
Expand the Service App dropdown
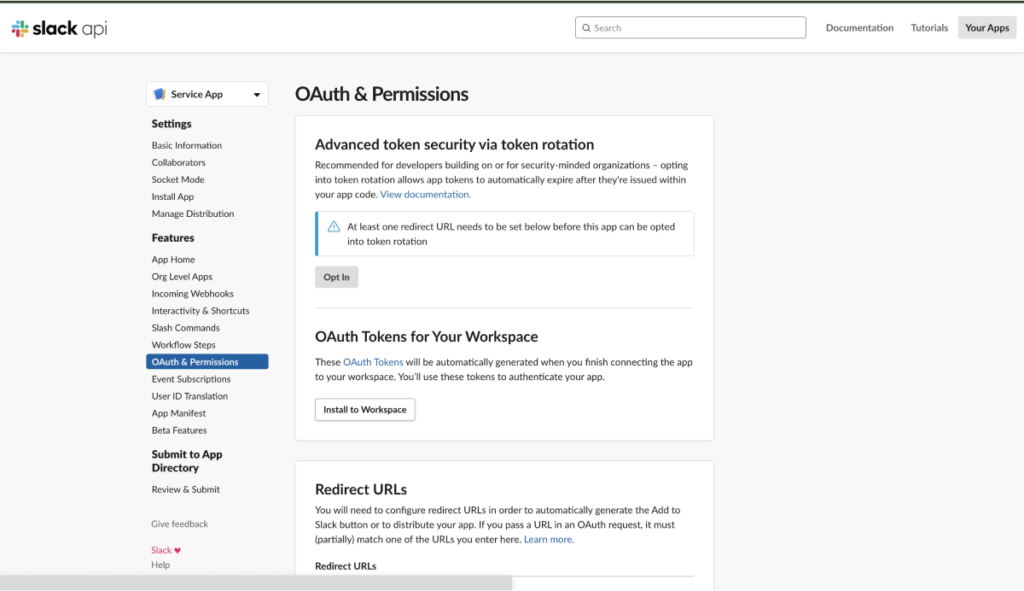coord(257,95)
